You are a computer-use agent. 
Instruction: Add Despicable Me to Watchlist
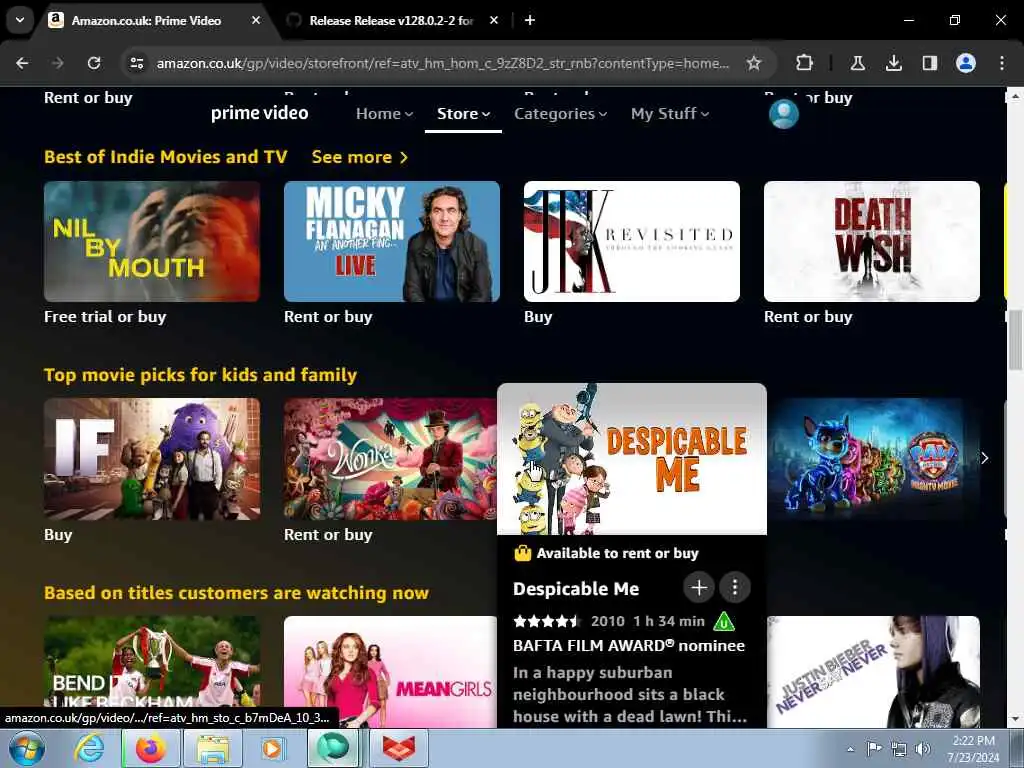pos(699,588)
